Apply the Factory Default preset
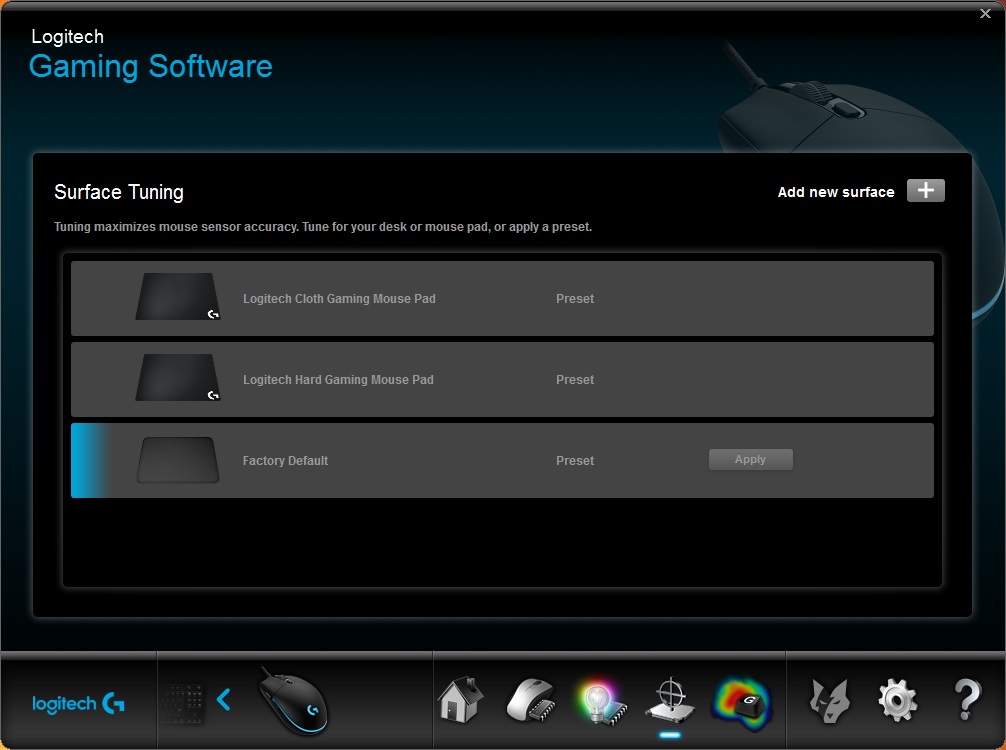 751,459
